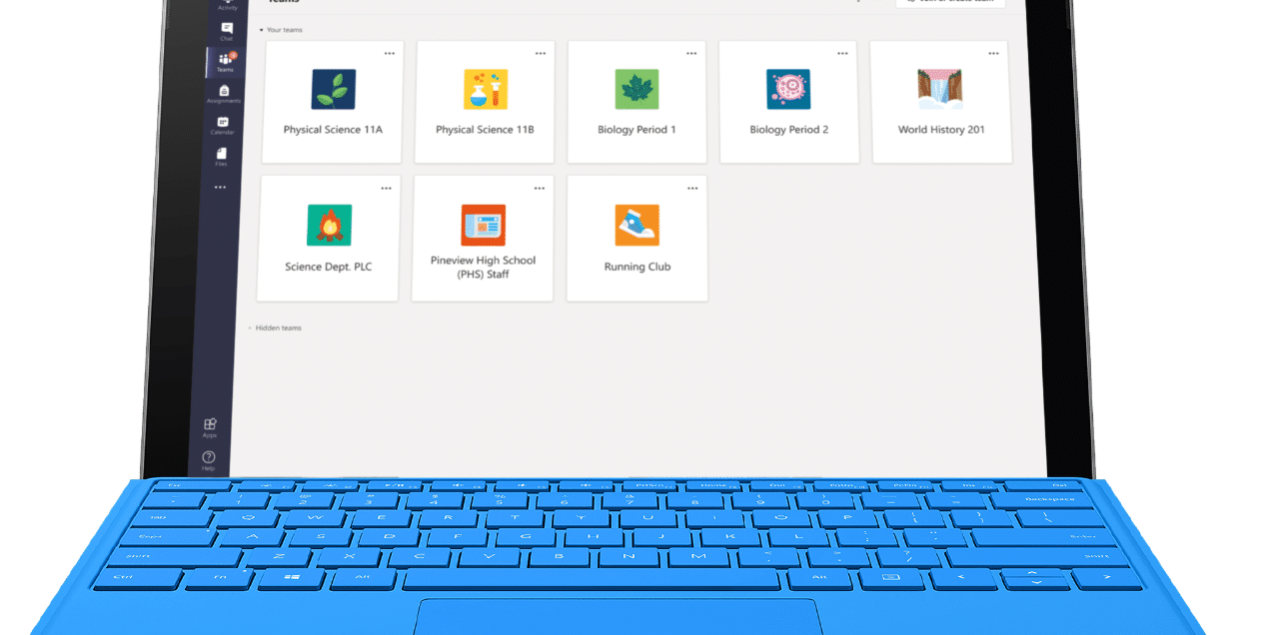Open the sidebar more apps ellipsis
Viewport: 1270px width, 635px height.
click(x=220, y=187)
